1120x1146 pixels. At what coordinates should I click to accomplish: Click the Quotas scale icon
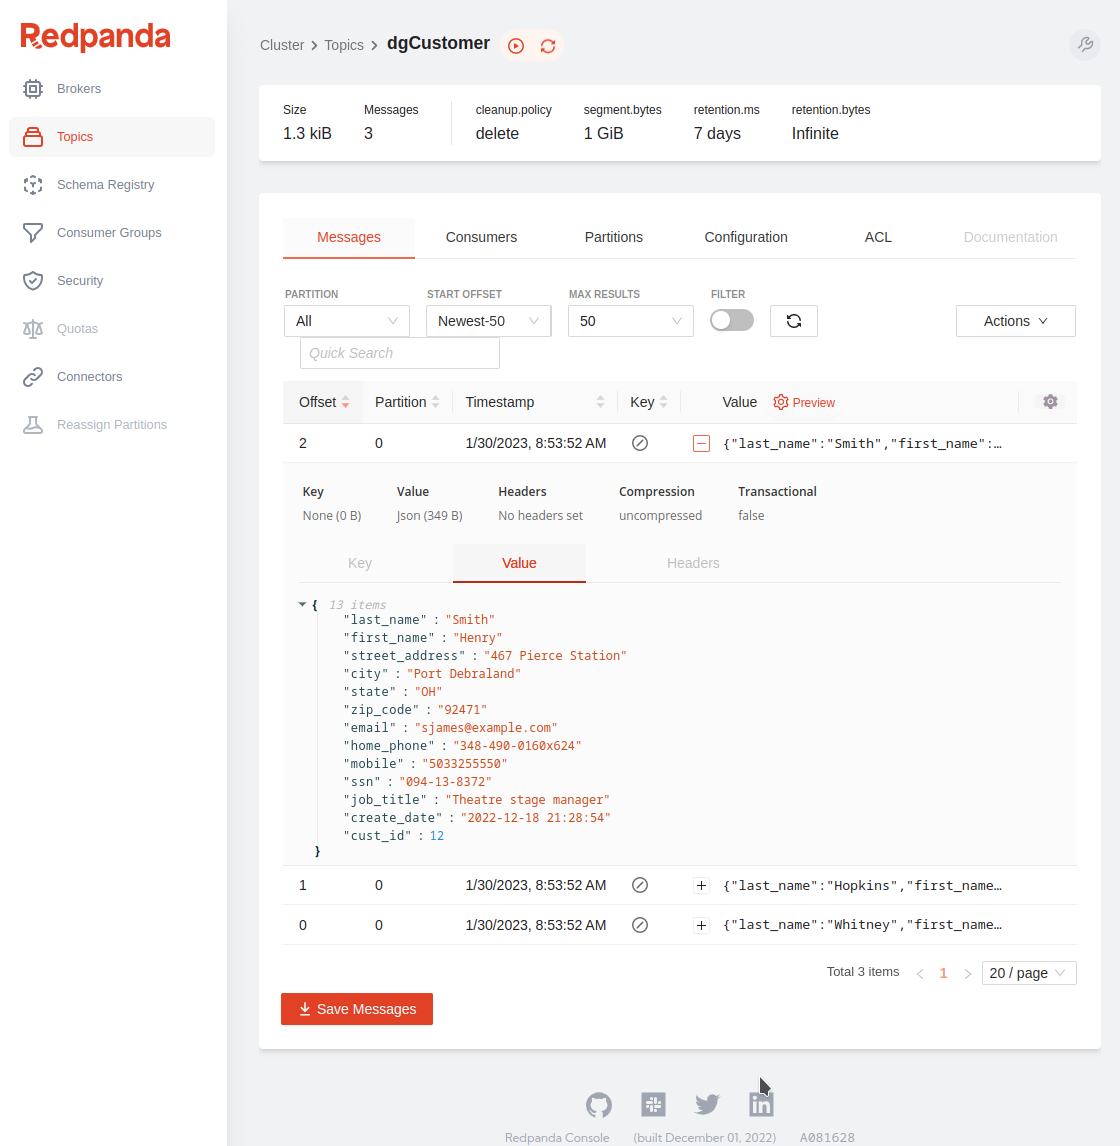pyautogui.click(x=33, y=329)
